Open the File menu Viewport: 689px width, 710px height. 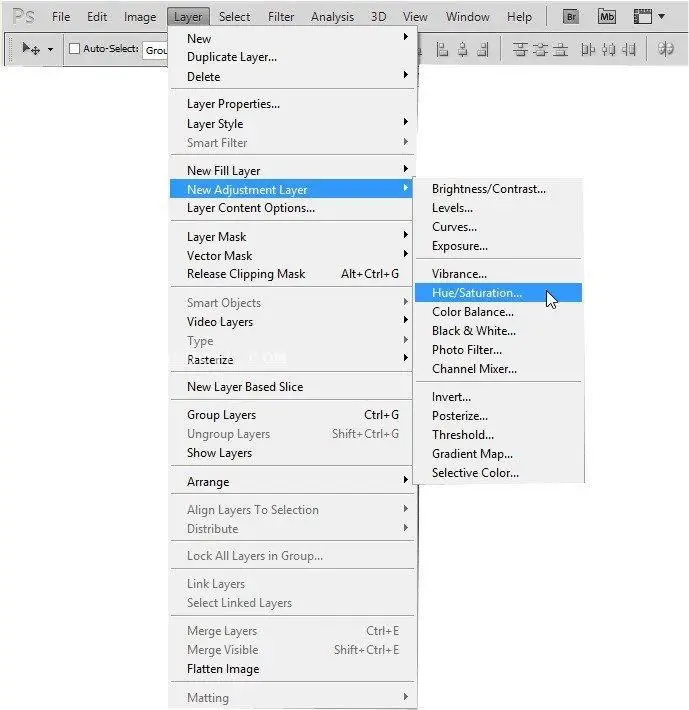coord(61,17)
